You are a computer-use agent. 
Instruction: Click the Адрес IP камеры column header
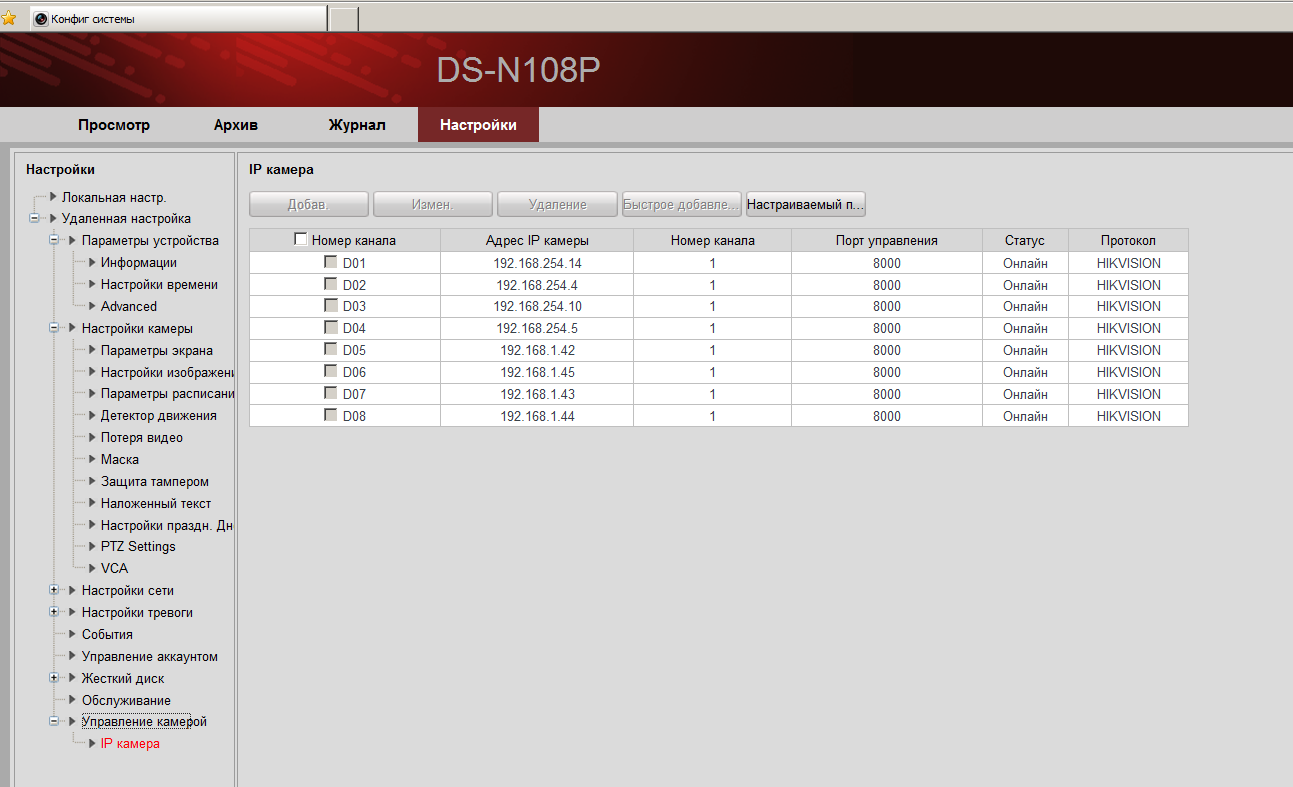tap(537, 240)
